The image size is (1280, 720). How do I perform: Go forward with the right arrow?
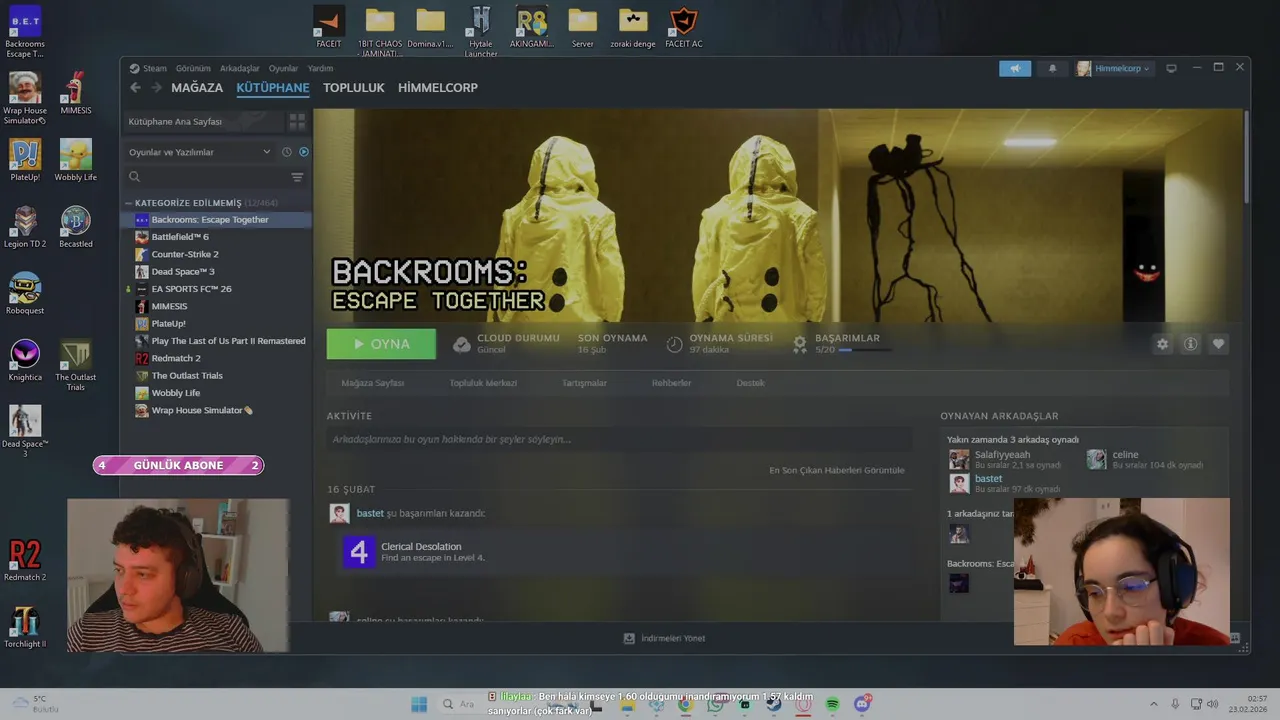click(x=156, y=88)
